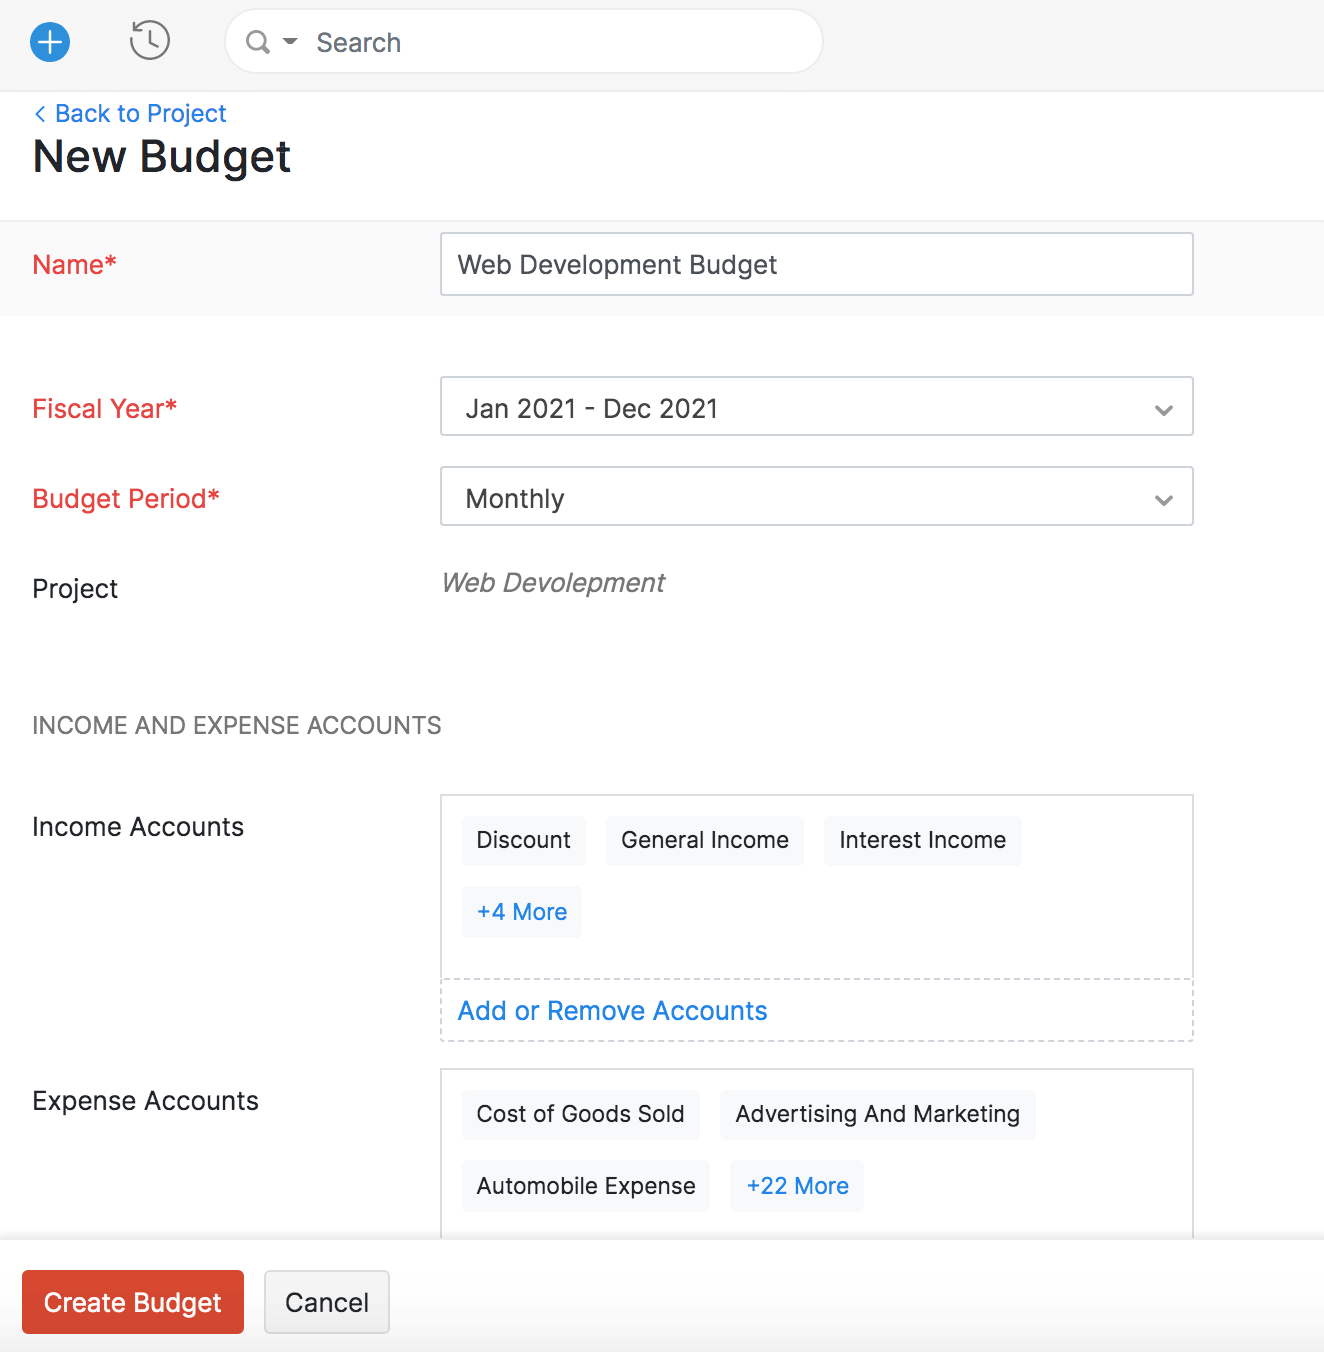Click the blue plus icon to create new
1324x1352 pixels.
coord(49,42)
